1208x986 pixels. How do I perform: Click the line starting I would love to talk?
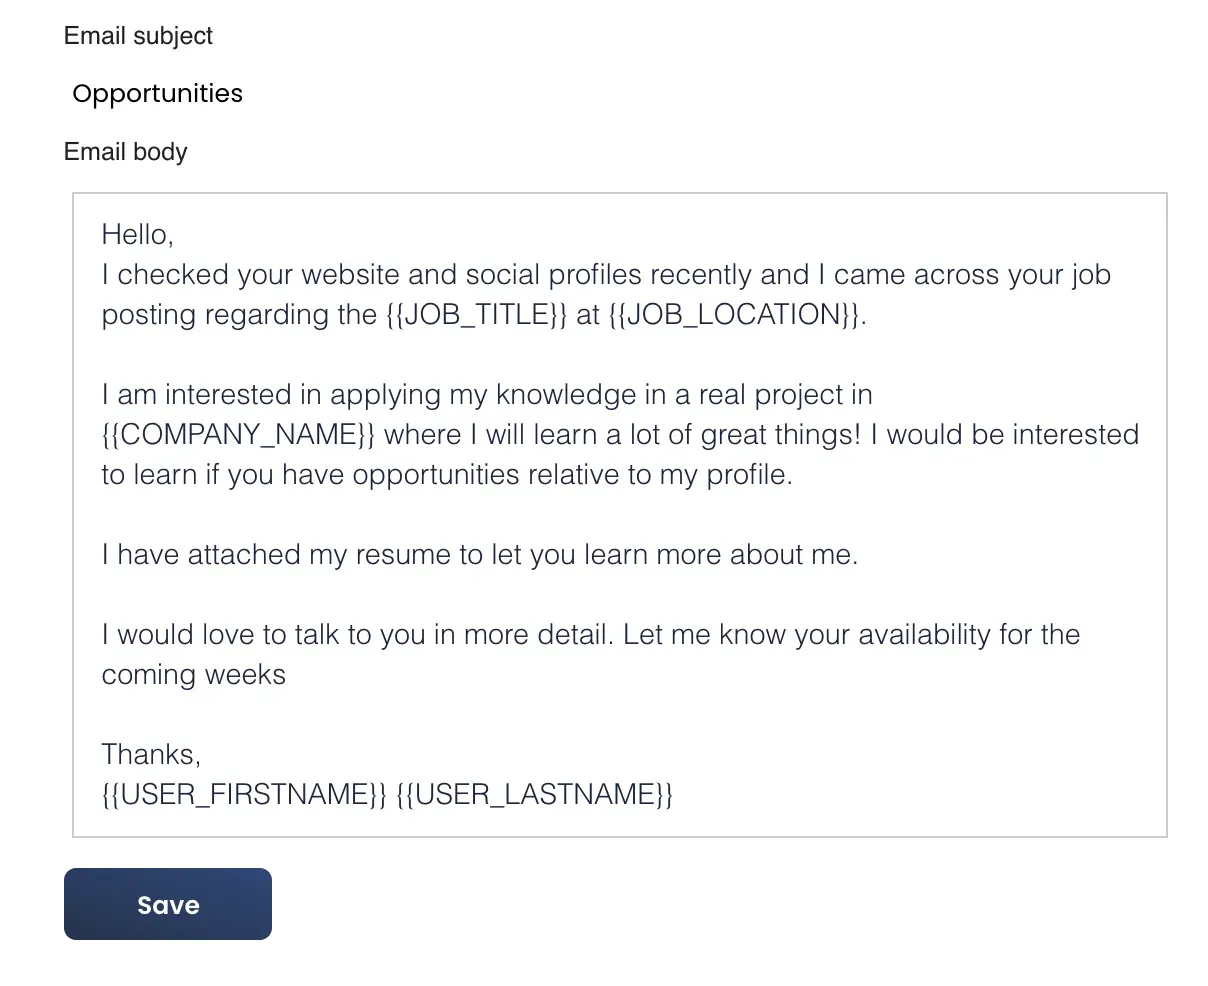pos(591,635)
